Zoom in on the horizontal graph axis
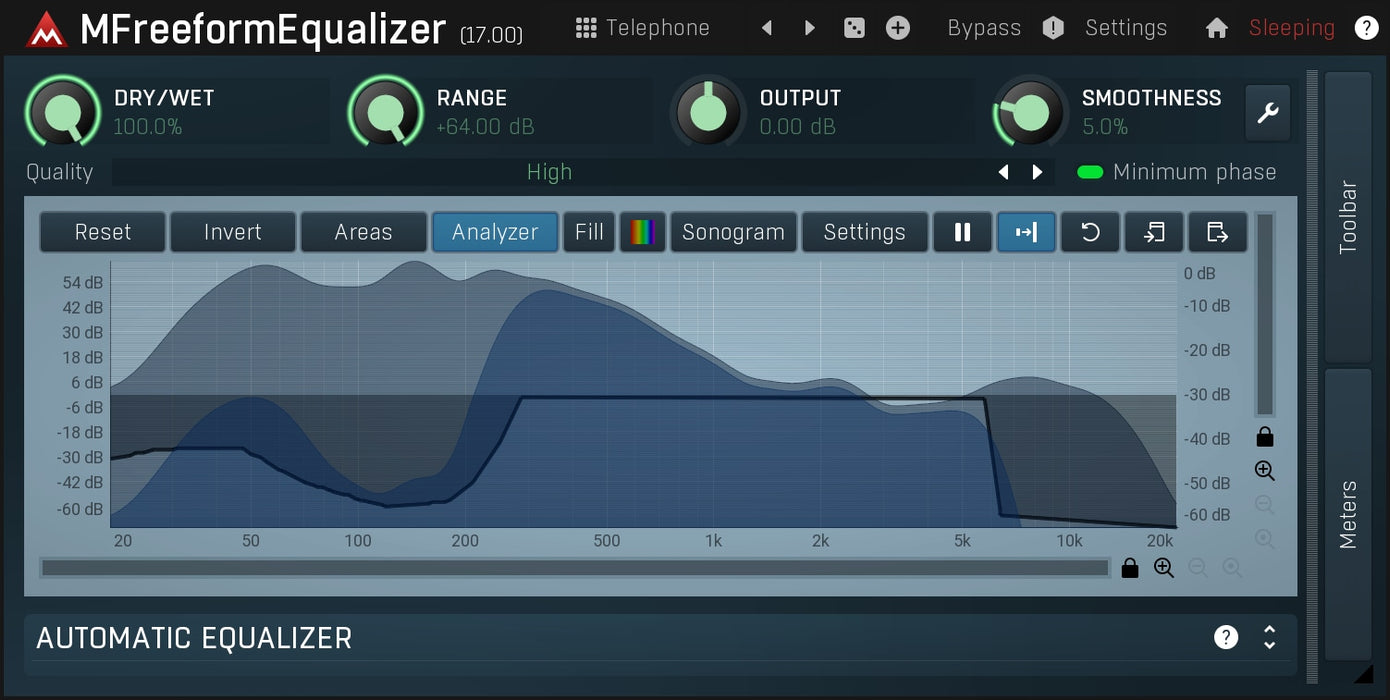 click(x=1163, y=568)
